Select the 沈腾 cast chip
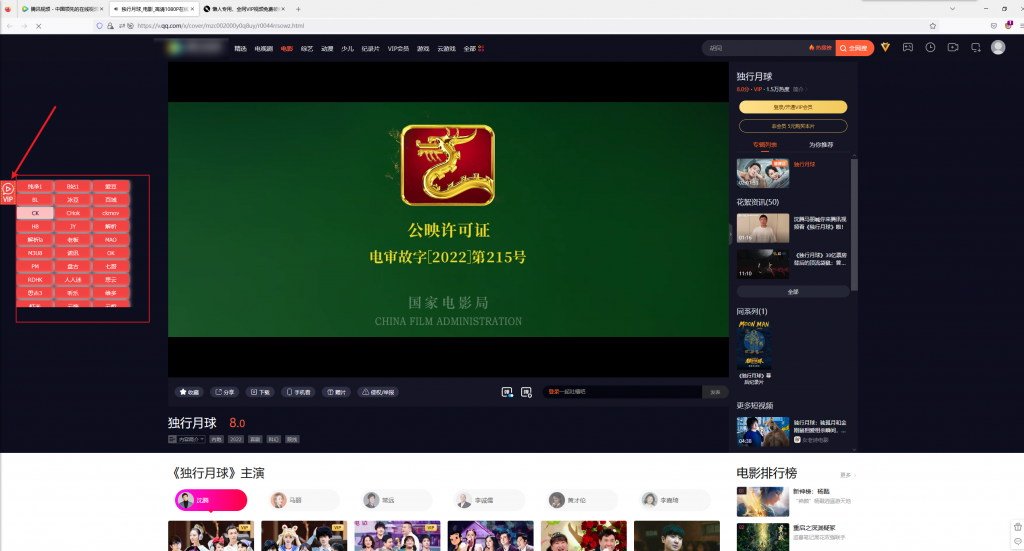The image size is (1024, 551). click(211, 500)
